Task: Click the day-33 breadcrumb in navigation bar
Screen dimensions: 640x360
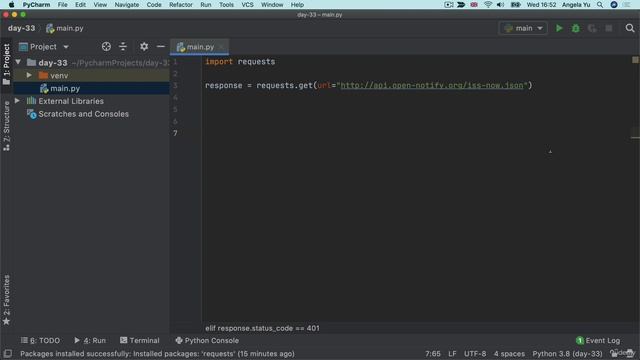Action: pos(21,28)
